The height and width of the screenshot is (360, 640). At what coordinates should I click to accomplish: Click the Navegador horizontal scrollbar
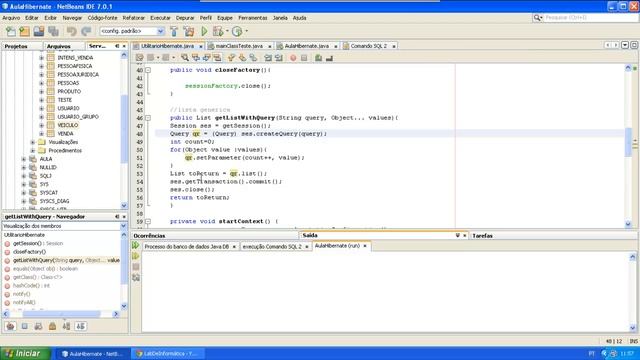point(61,314)
